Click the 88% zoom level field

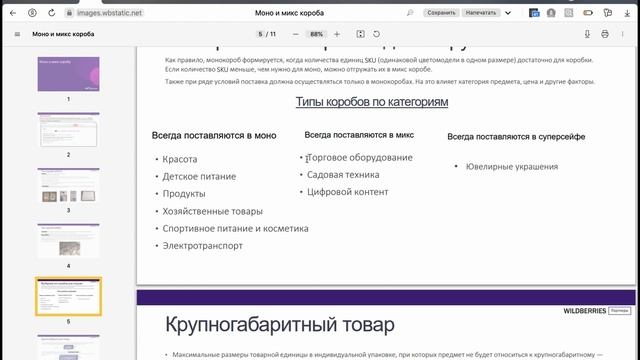[316, 34]
